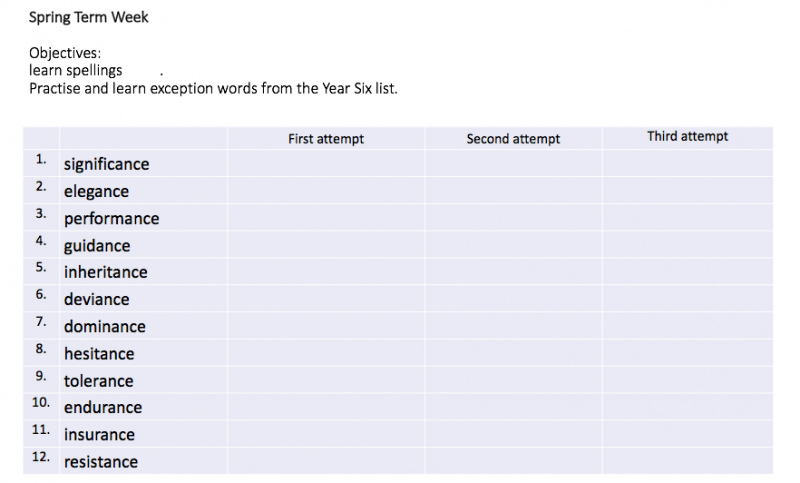Click the Second attempt cell for insurance
This screenshot has height=483, width=800.
[x=513, y=434]
